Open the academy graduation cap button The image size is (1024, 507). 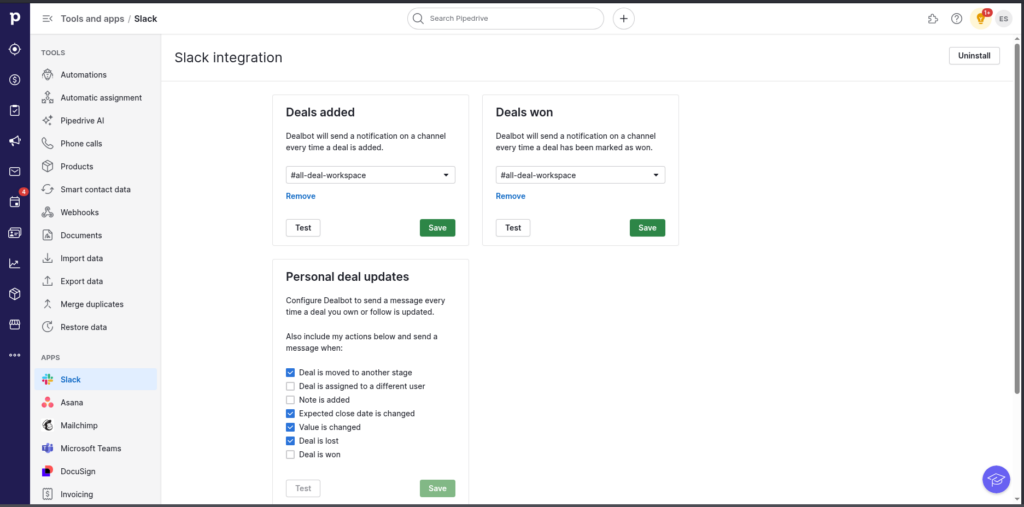[x=996, y=480]
